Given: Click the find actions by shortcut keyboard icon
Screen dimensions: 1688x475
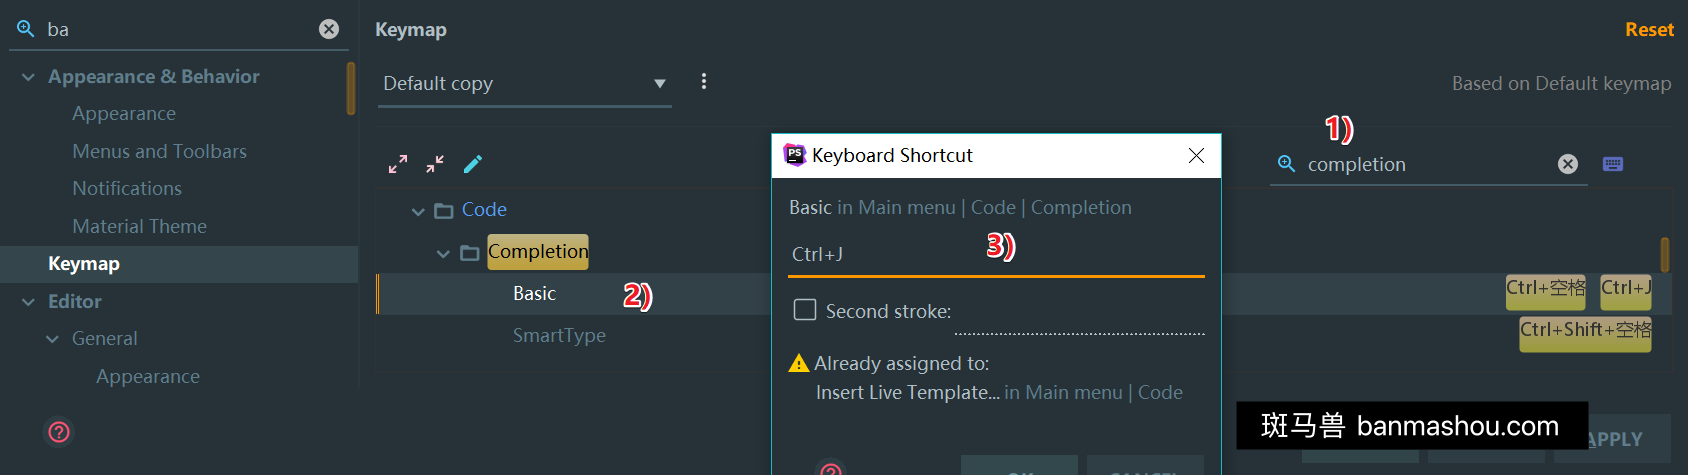Looking at the screenshot, I should click(x=1613, y=164).
